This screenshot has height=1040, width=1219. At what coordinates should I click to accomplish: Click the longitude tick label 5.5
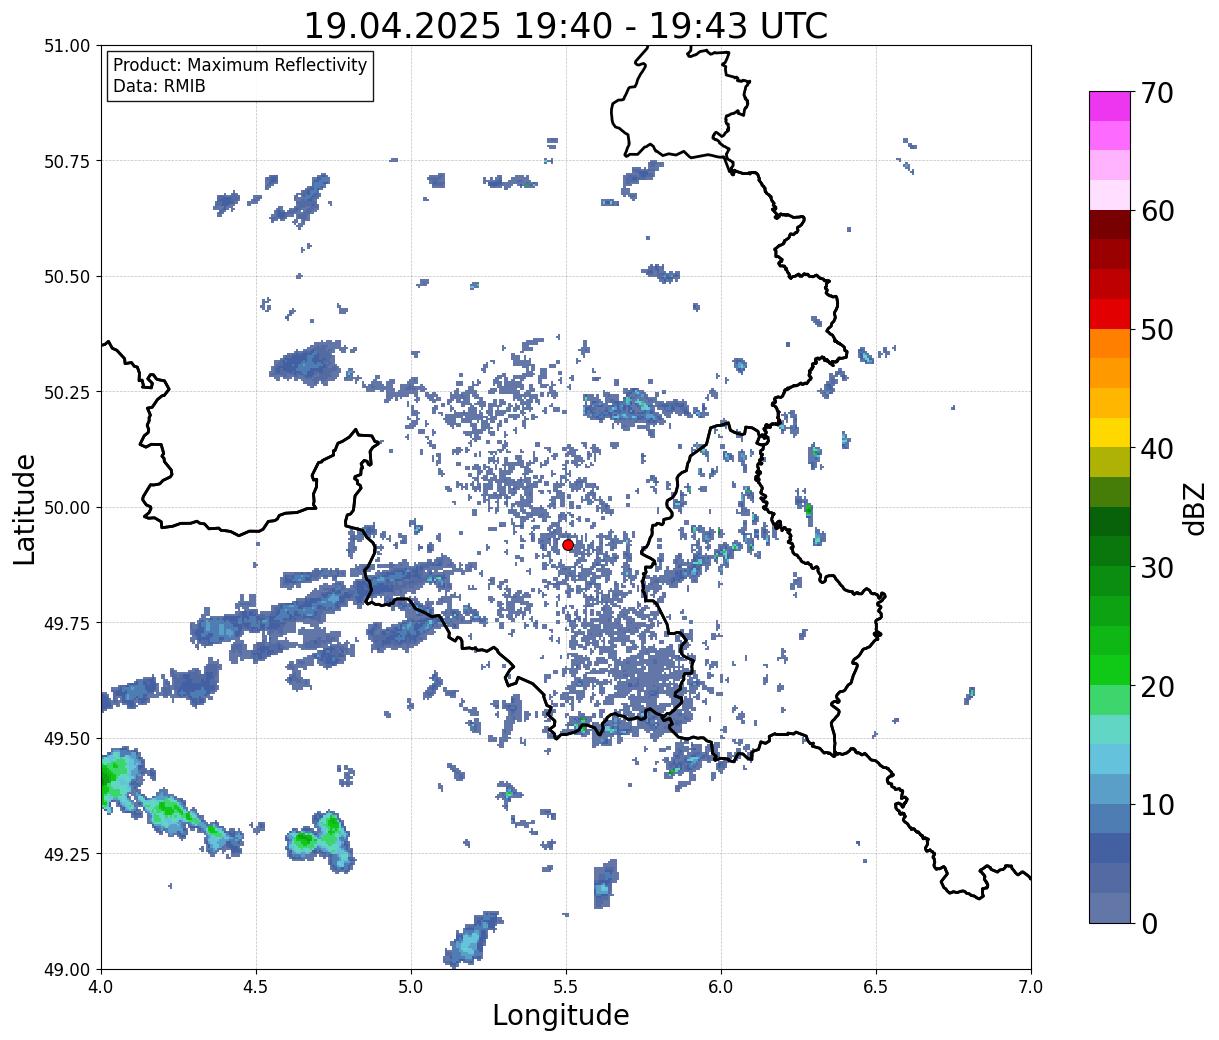[566, 986]
